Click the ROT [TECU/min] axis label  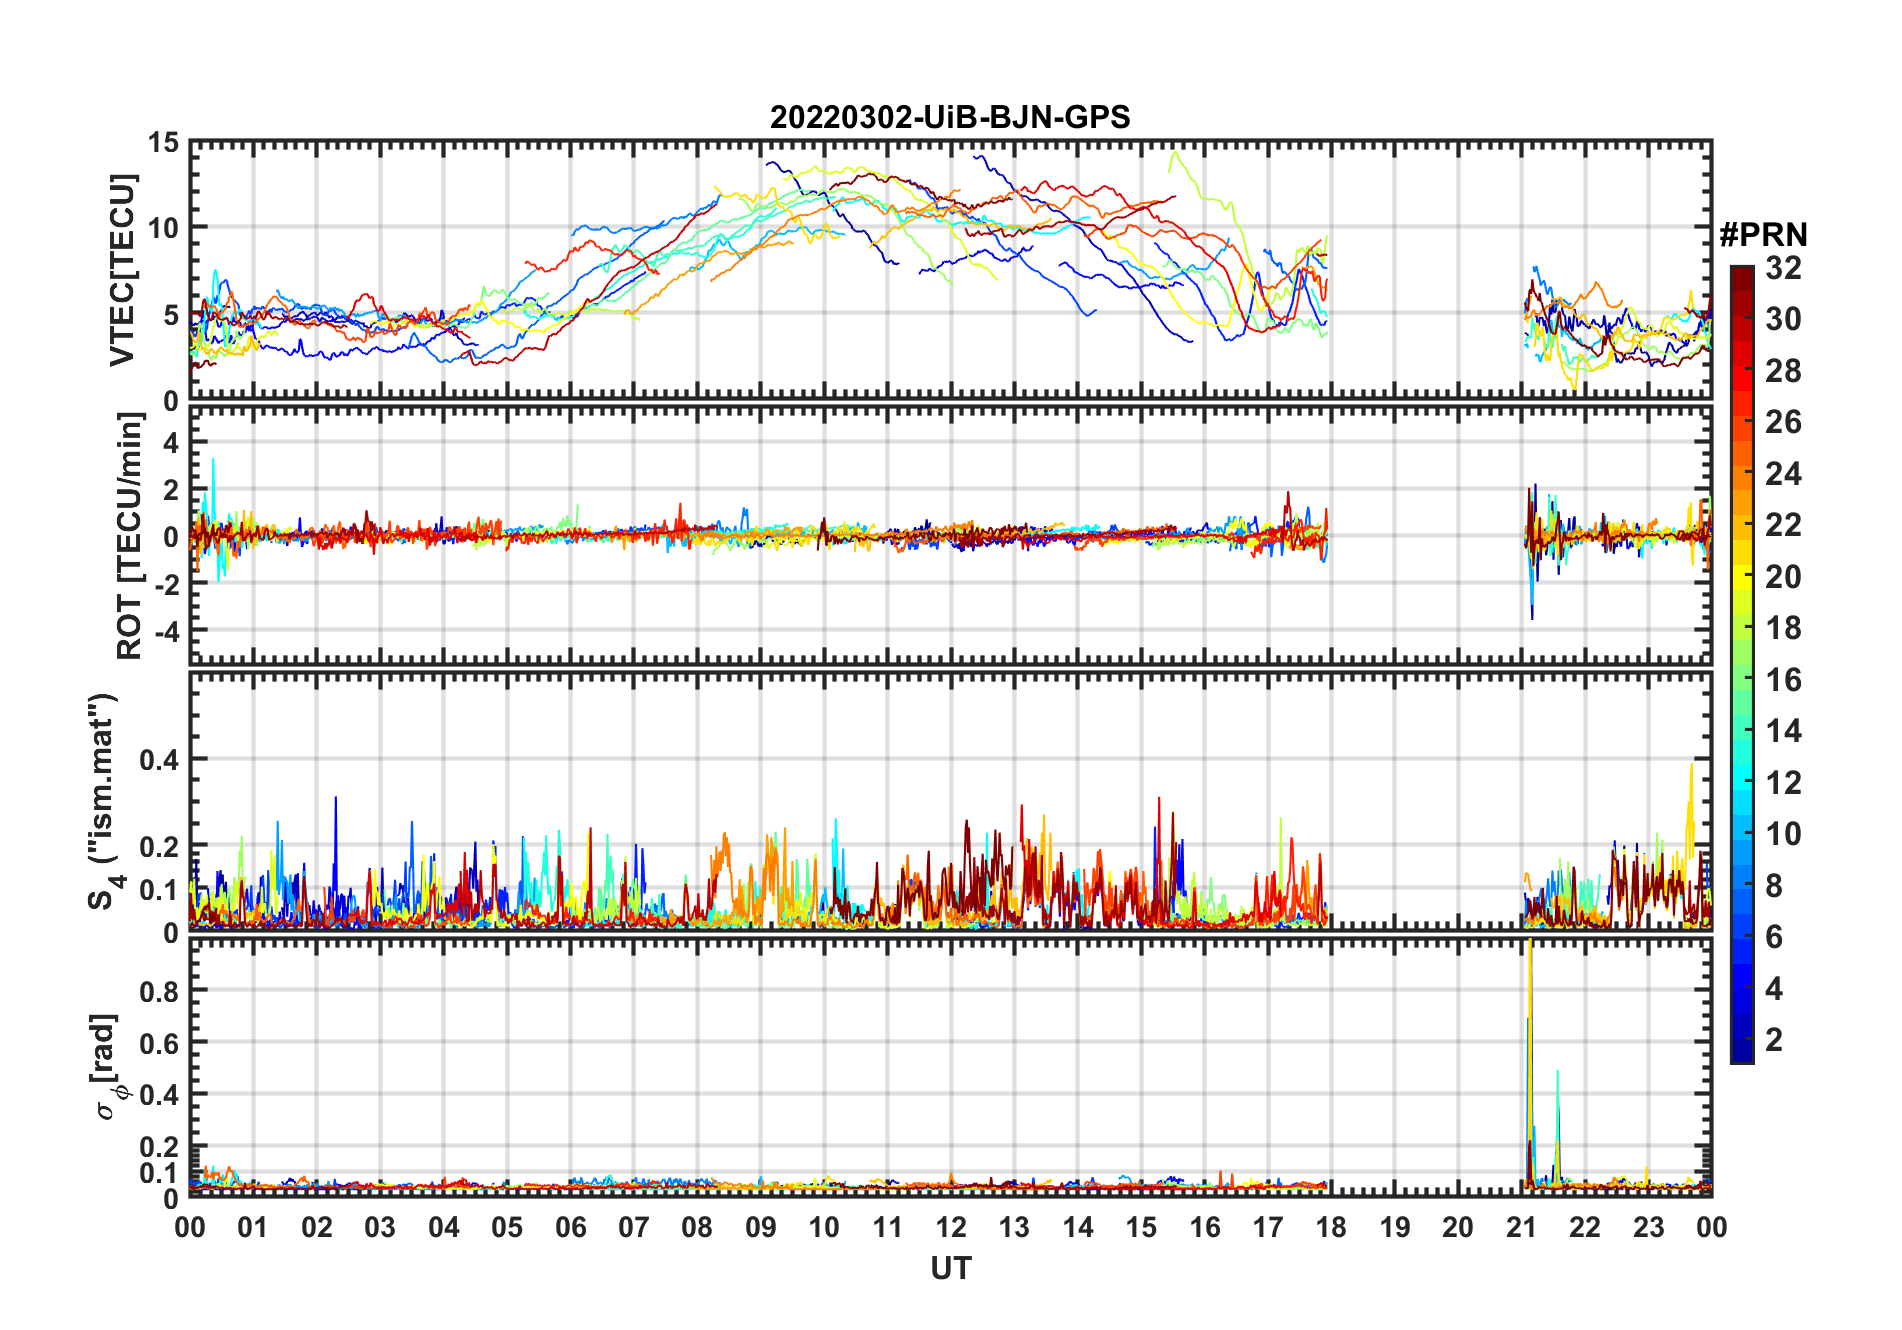[x=129, y=536]
